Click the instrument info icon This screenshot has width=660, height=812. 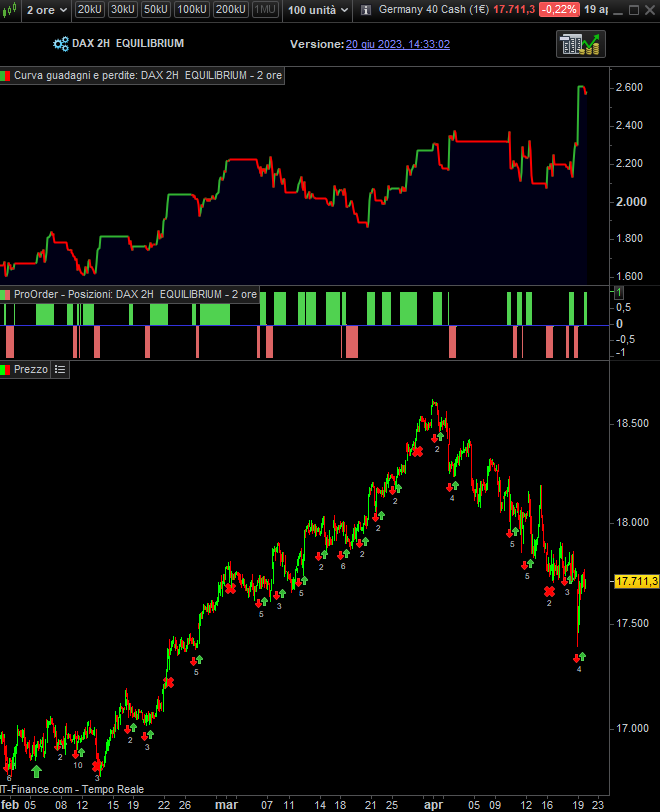click(x=366, y=10)
